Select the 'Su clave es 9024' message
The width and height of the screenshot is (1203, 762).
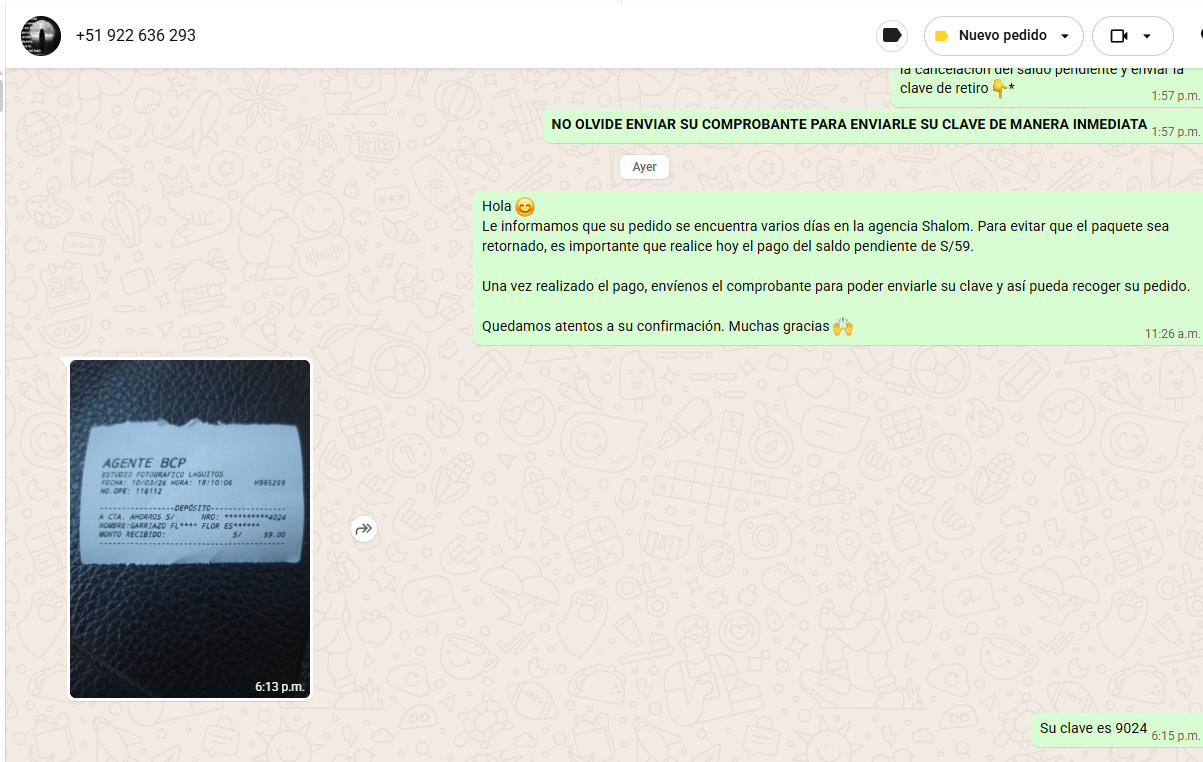(1093, 728)
